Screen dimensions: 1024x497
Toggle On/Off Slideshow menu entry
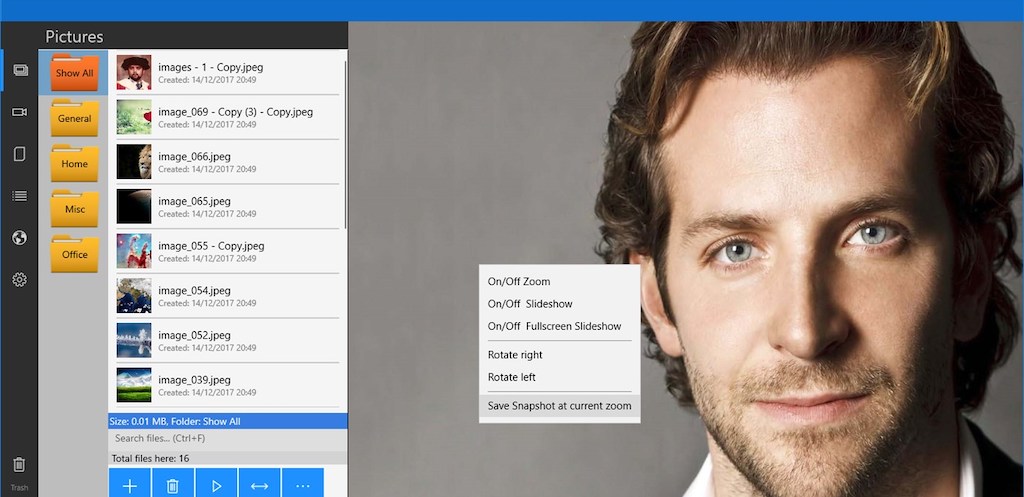530,304
